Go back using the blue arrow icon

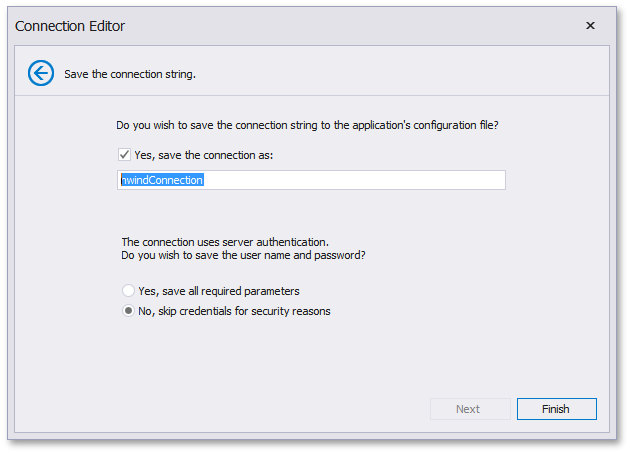41,73
